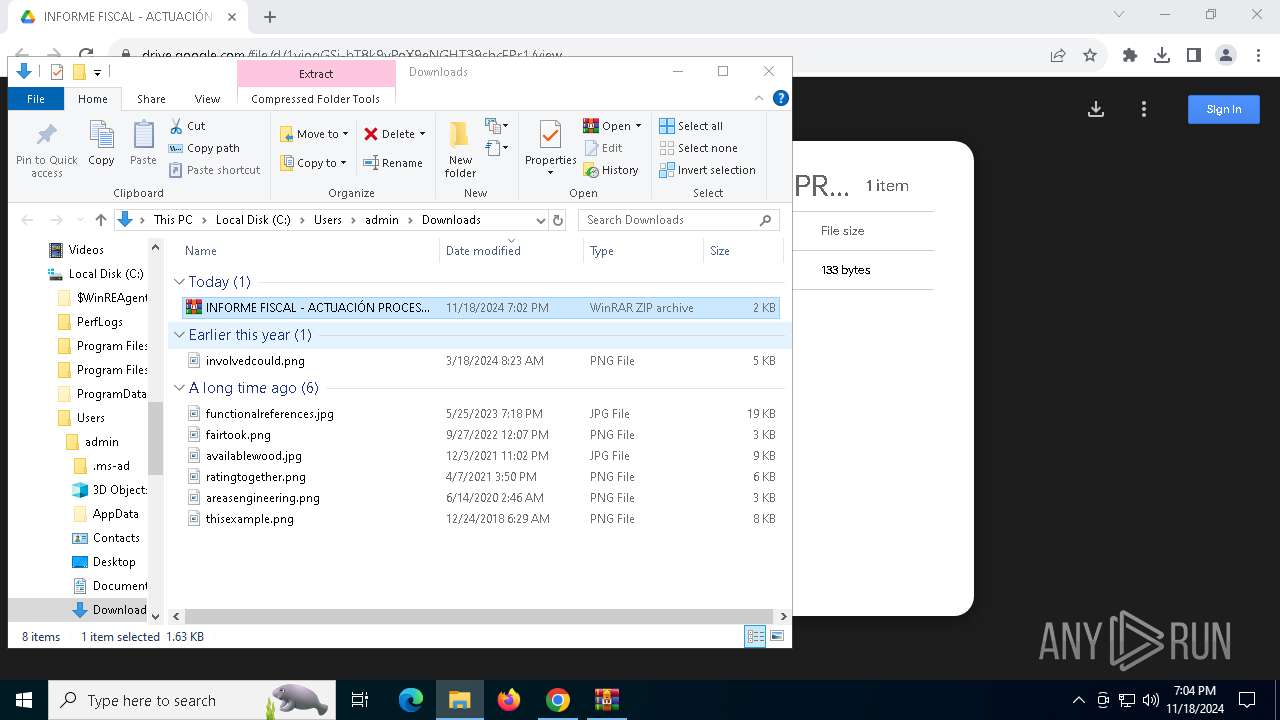
Task: Sort by Date modified column header
Action: click(511, 251)
